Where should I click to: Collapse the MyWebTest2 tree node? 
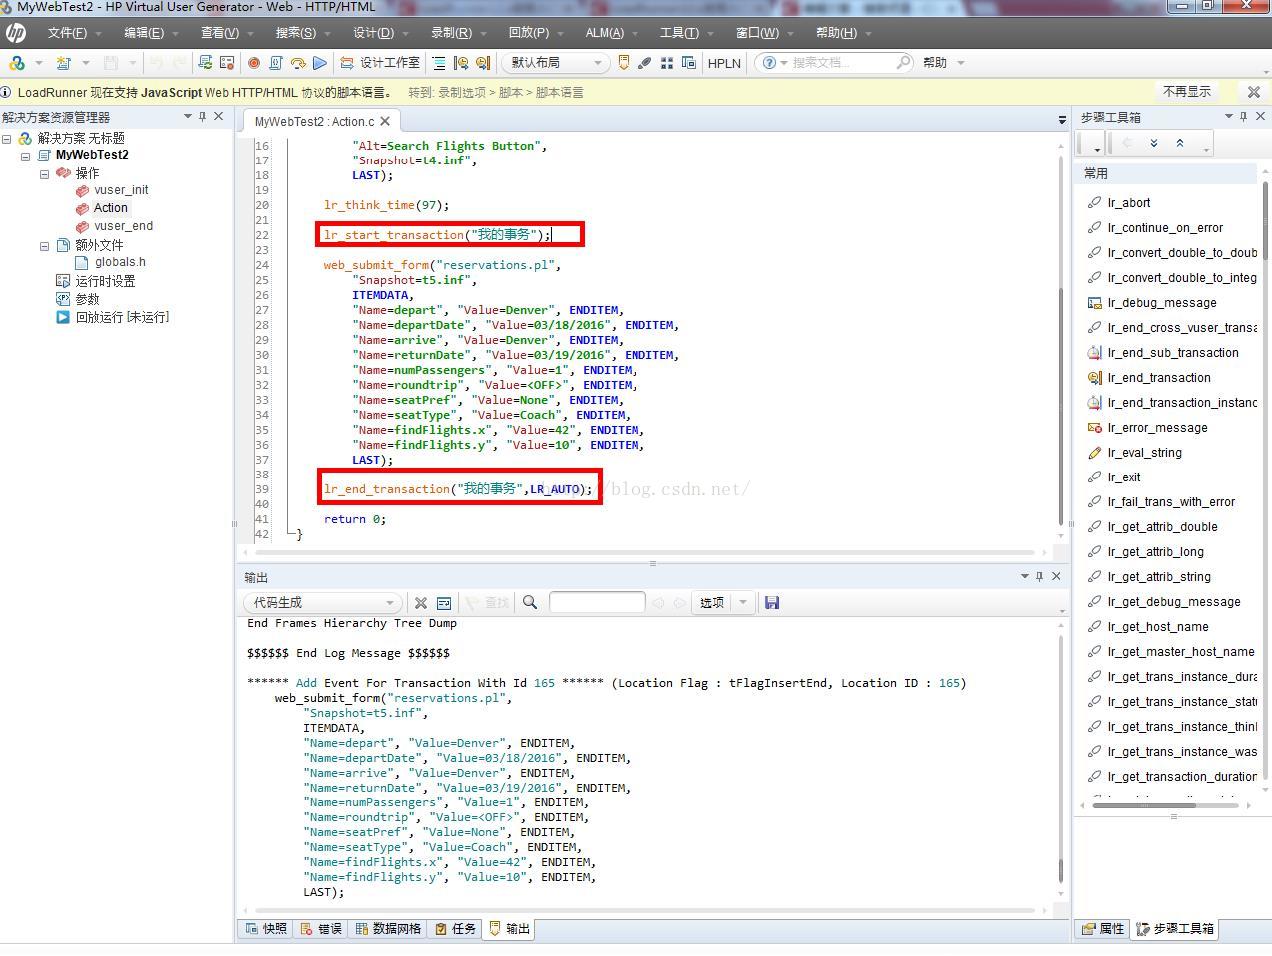pyautogui.click(x=26, y=156)
